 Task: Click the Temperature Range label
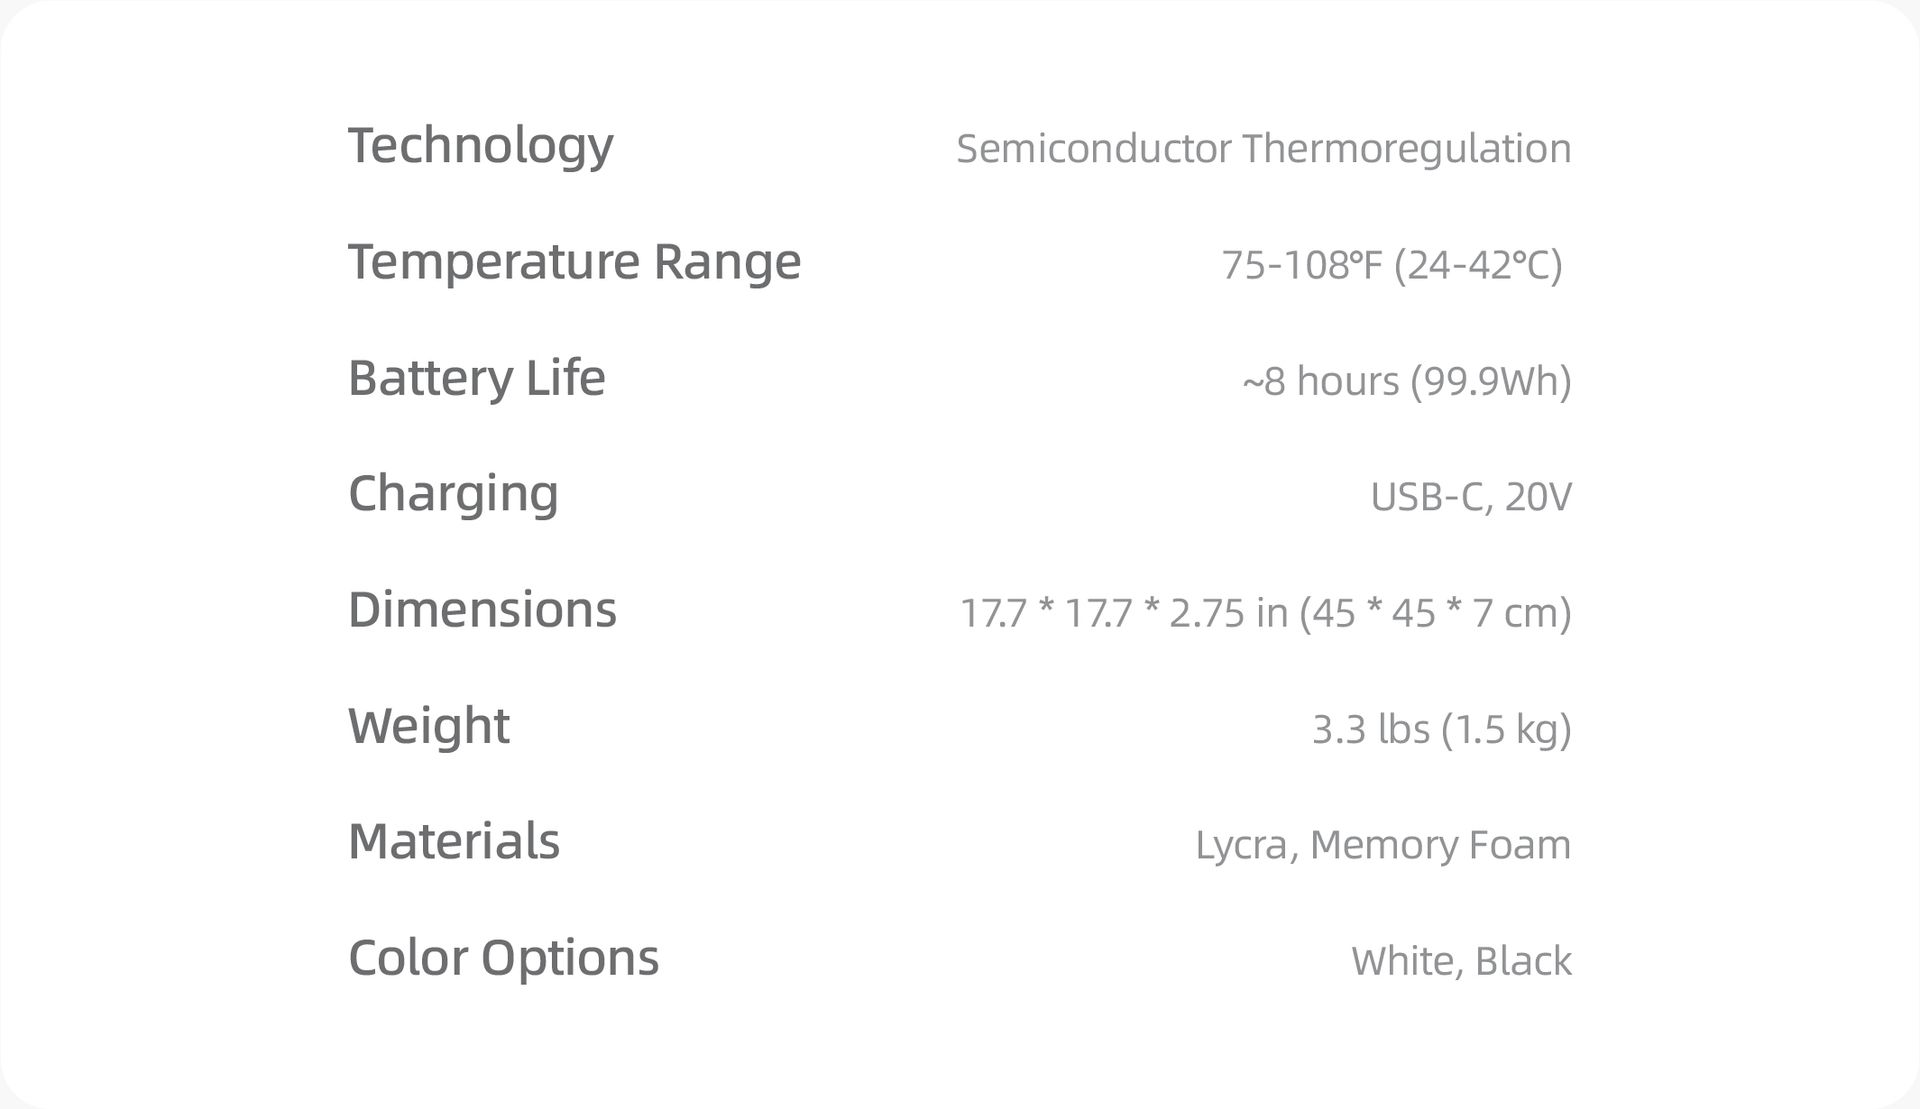pos(574,262)
